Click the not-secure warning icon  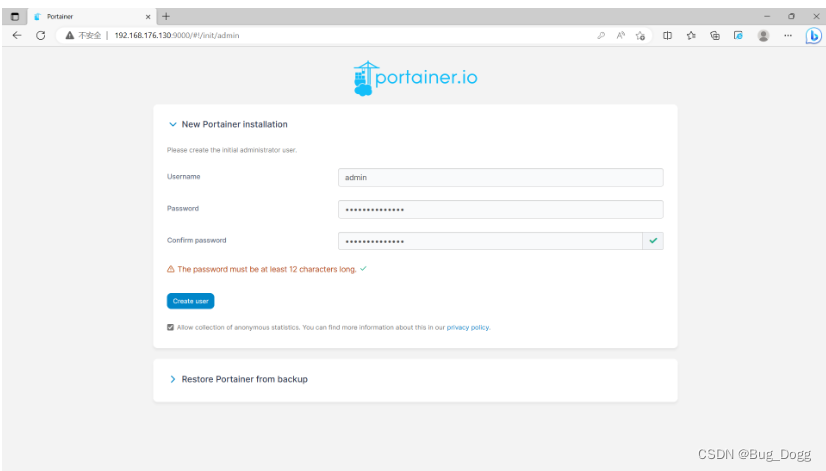pos(70,35)
